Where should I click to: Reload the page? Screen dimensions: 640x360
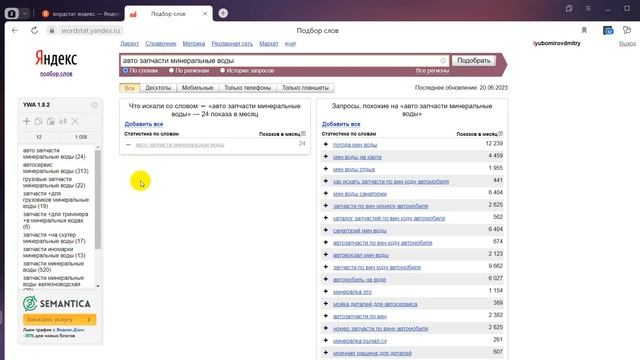(x=34, y=30)
